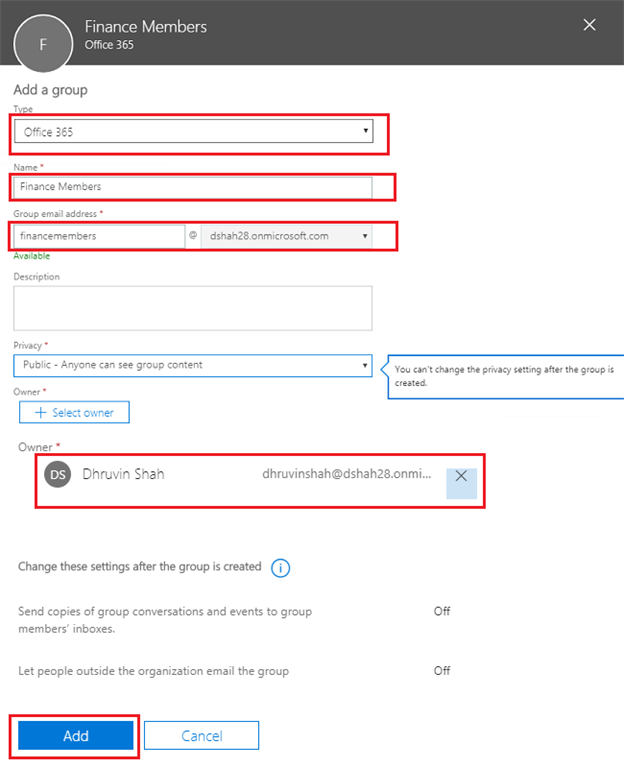Click the group email address field
The width and height of the screenshot is (624, 768).
coord(98,236)
